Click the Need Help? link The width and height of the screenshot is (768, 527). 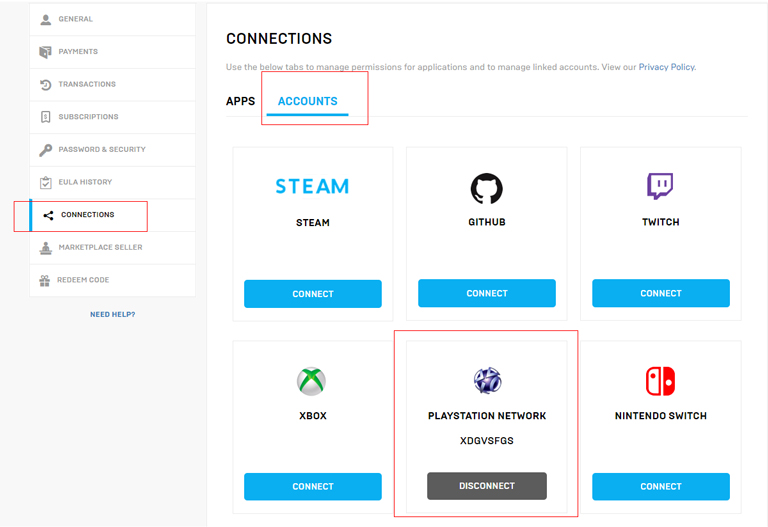click(x=112, y=314)
